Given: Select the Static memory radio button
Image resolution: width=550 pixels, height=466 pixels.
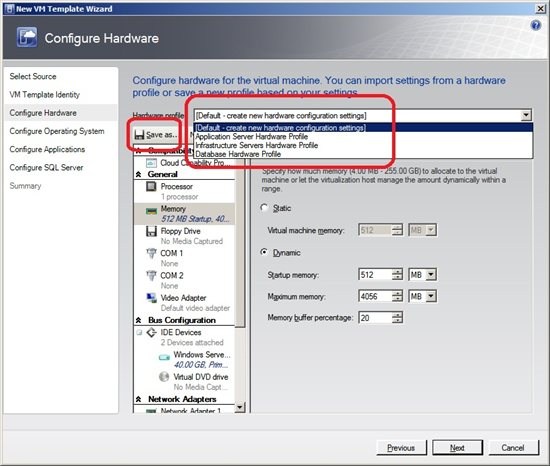Looking at the screenshot, I should pyautogui.click(x=264, y=208).
